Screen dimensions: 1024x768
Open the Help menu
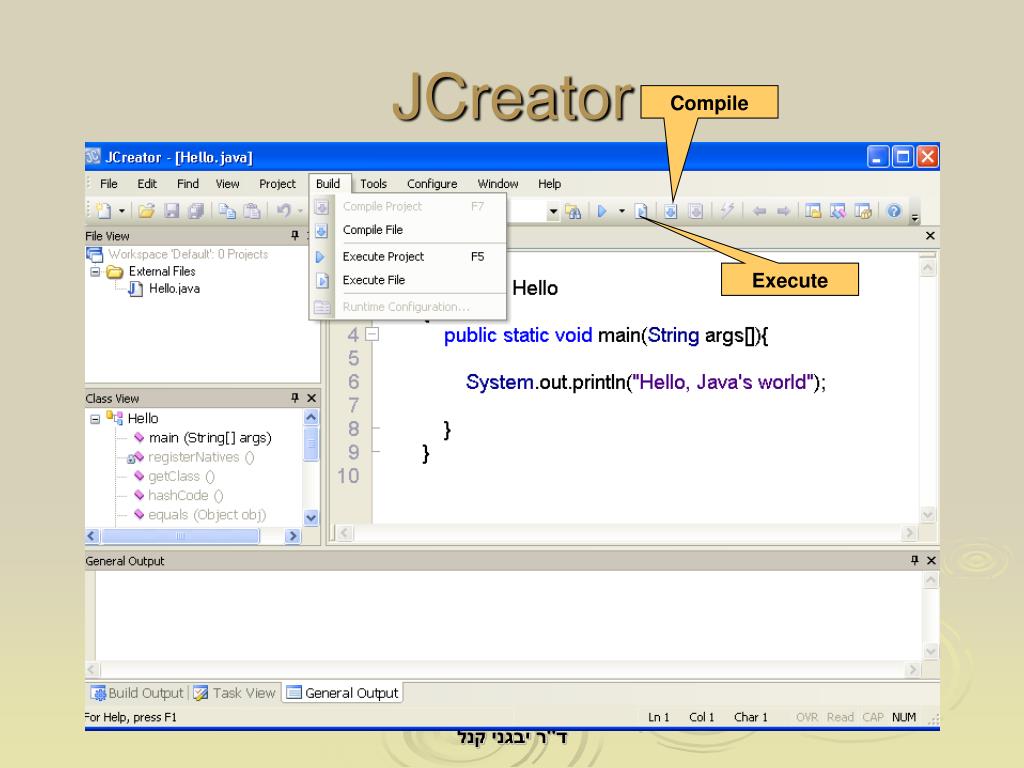549,184
